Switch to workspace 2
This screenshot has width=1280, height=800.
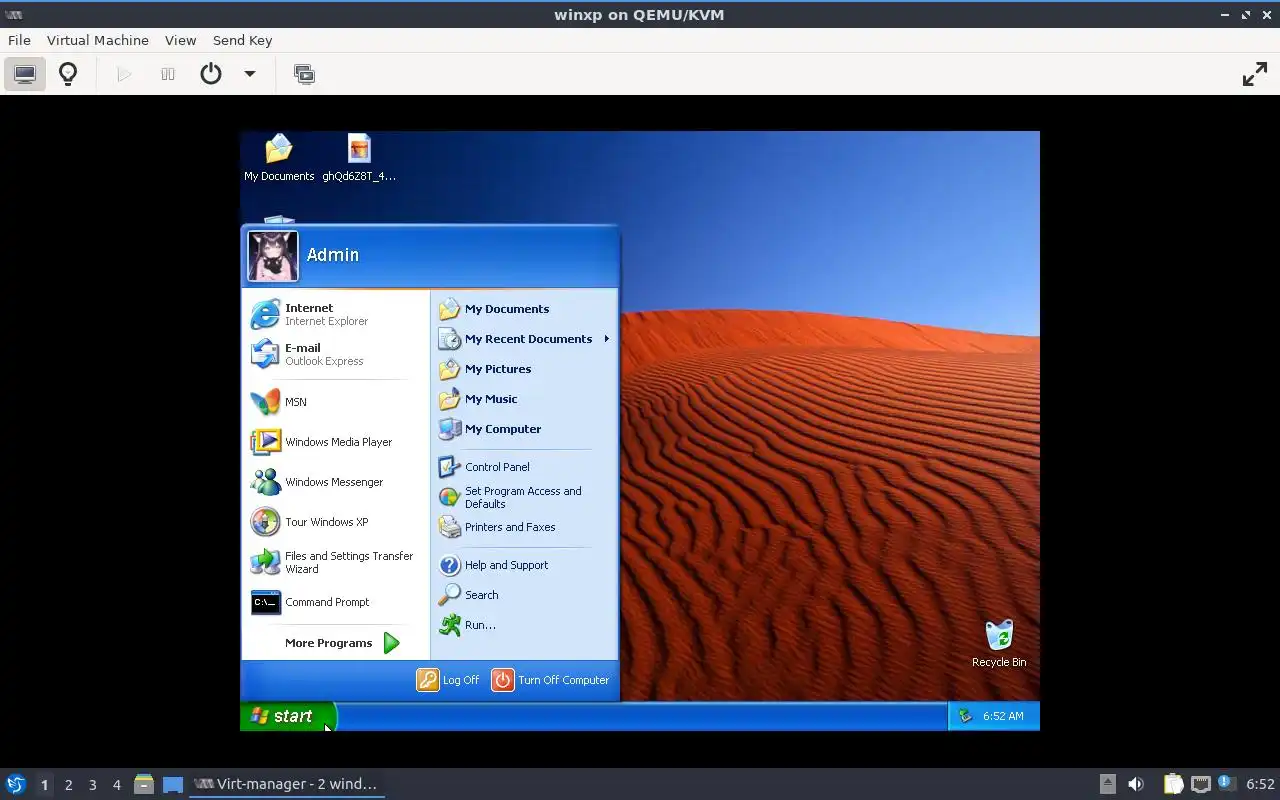[68, 785]
